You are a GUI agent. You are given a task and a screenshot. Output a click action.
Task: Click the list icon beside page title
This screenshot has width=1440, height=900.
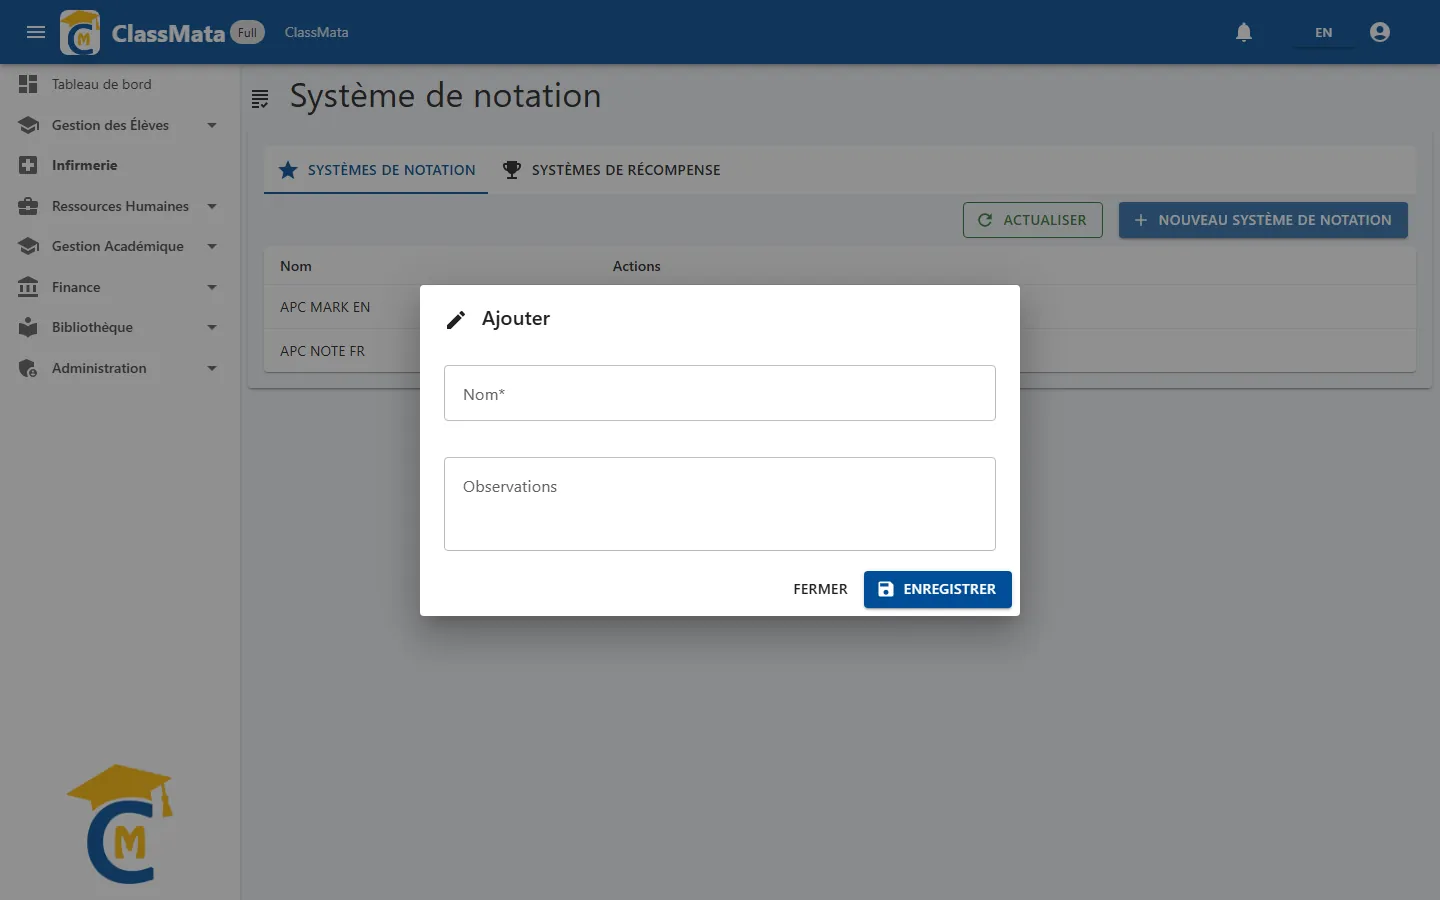pos(260,98)
